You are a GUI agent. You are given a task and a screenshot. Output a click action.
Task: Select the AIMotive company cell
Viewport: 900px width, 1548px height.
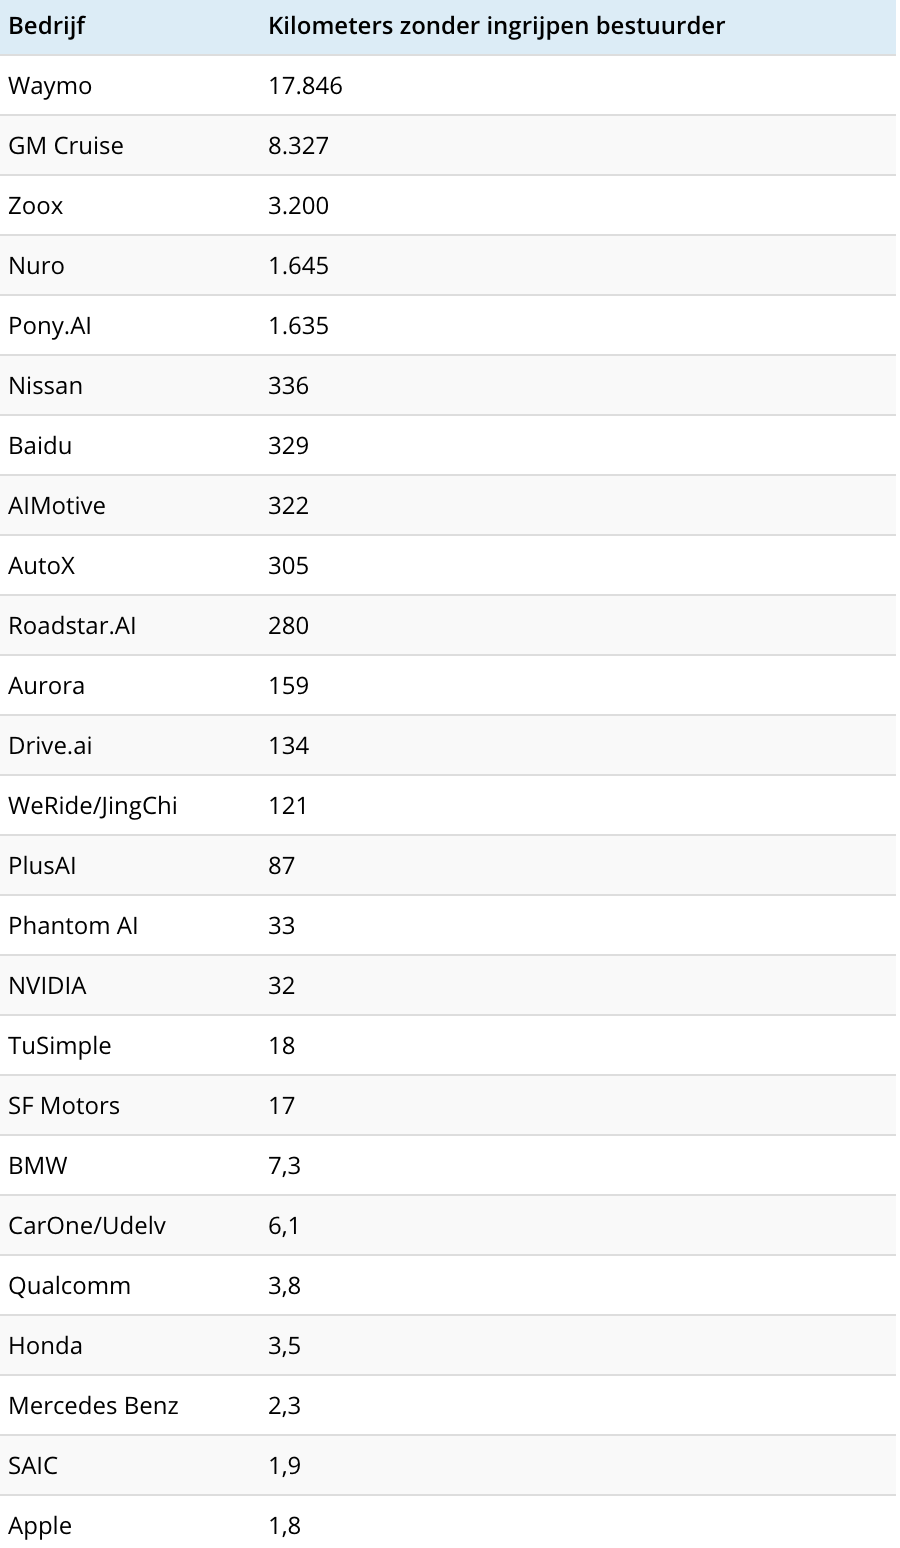pyautogui.click(x=57, y=506)
